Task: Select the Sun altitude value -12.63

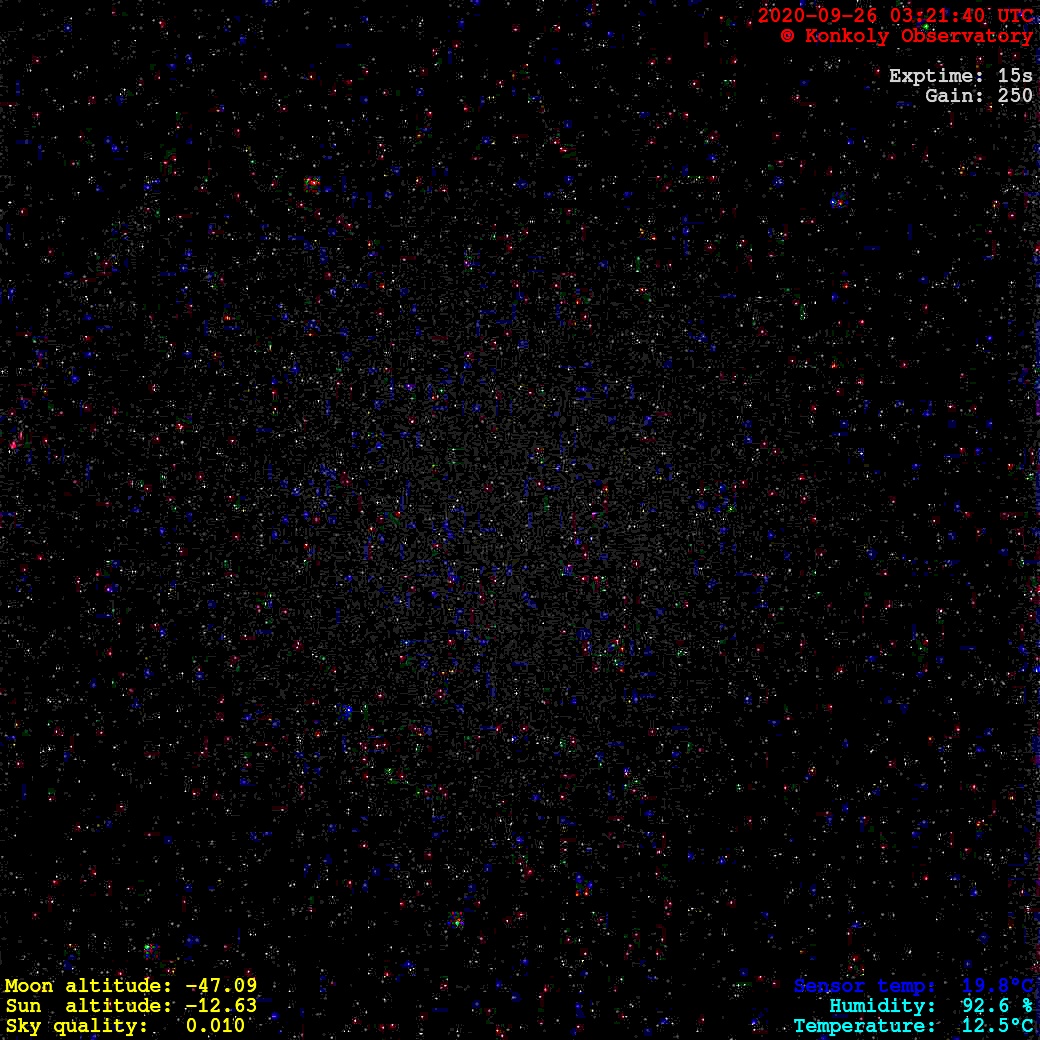Action: point(221,1006)
